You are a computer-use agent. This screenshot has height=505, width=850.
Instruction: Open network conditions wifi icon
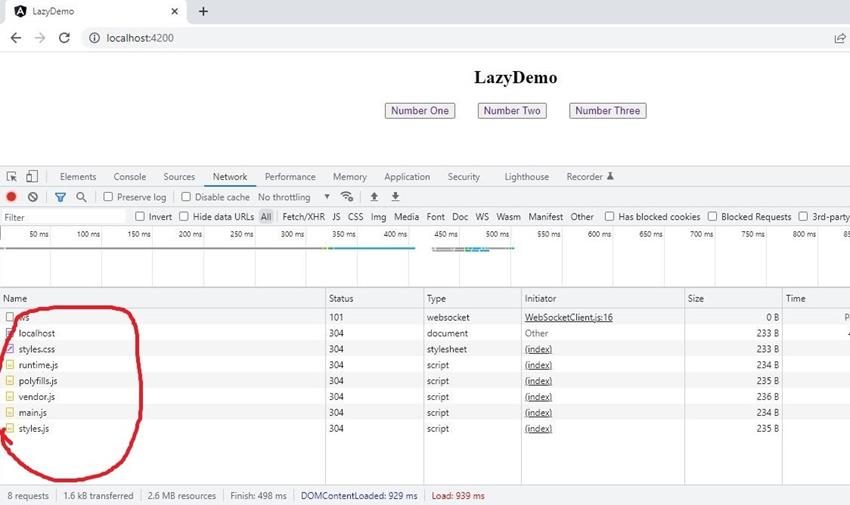point(347,197)
